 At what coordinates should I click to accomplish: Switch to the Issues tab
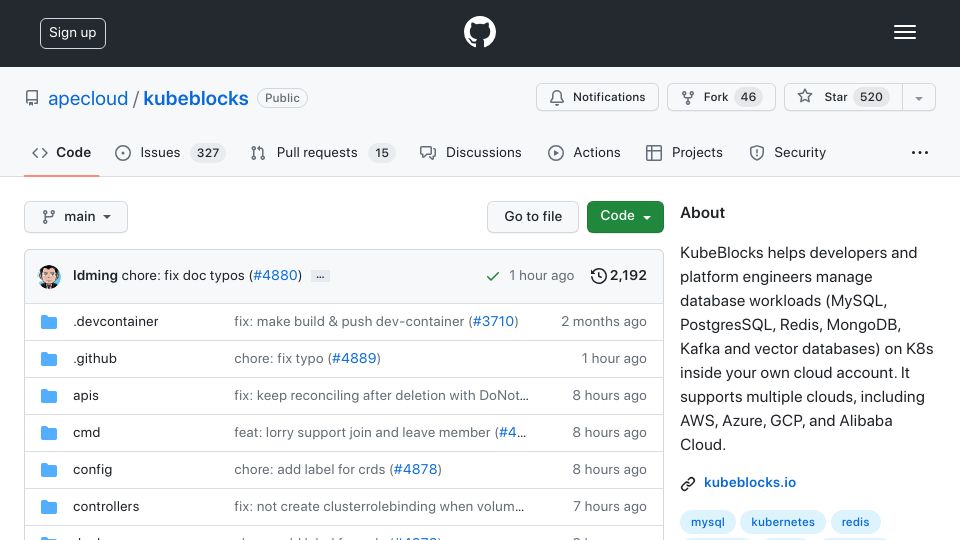pyautogui.click(x=170, y=152)
